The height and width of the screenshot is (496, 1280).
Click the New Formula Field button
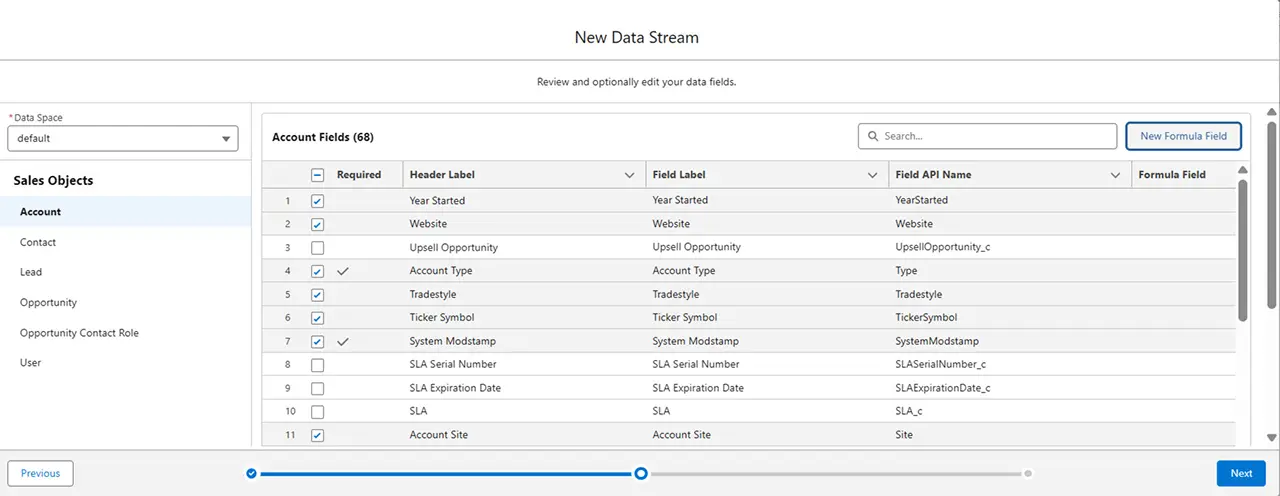pos(1183,136)
